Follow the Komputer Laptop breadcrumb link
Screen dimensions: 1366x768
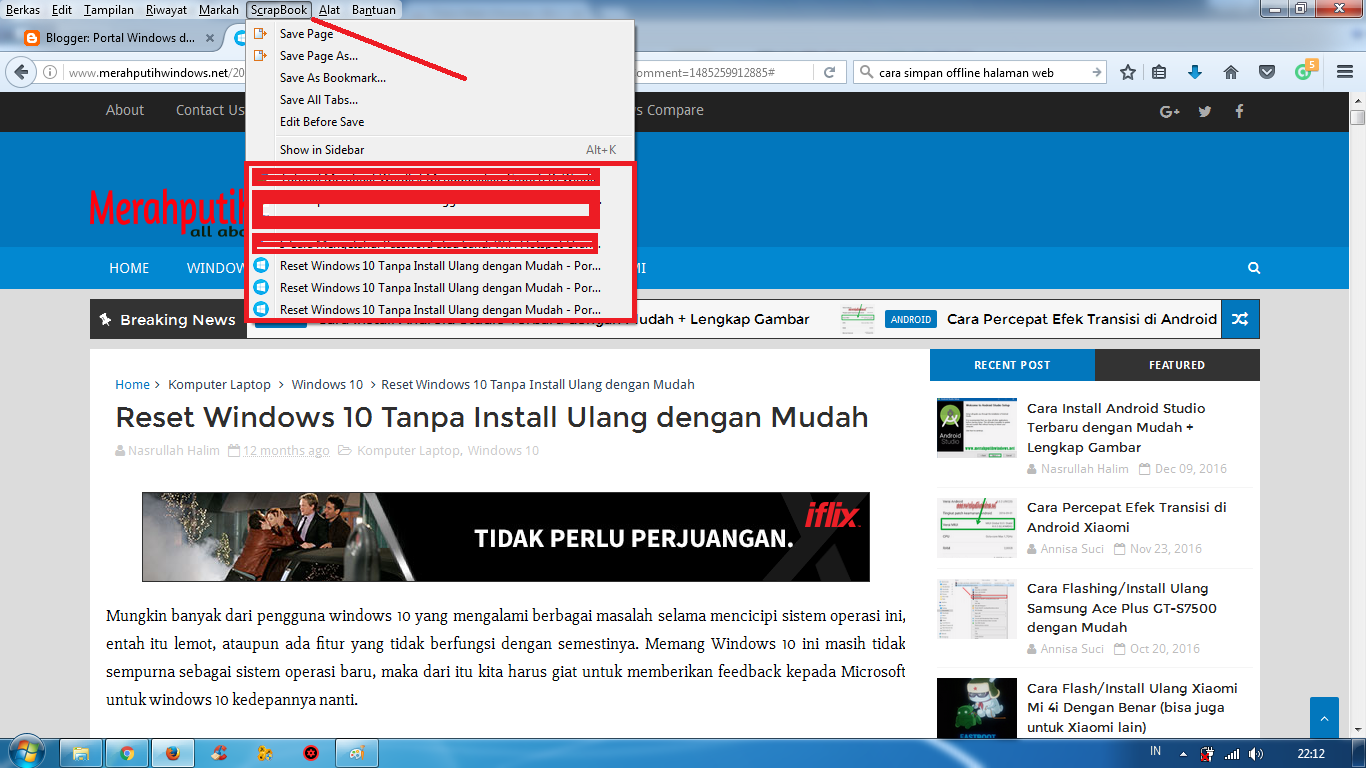219,384
